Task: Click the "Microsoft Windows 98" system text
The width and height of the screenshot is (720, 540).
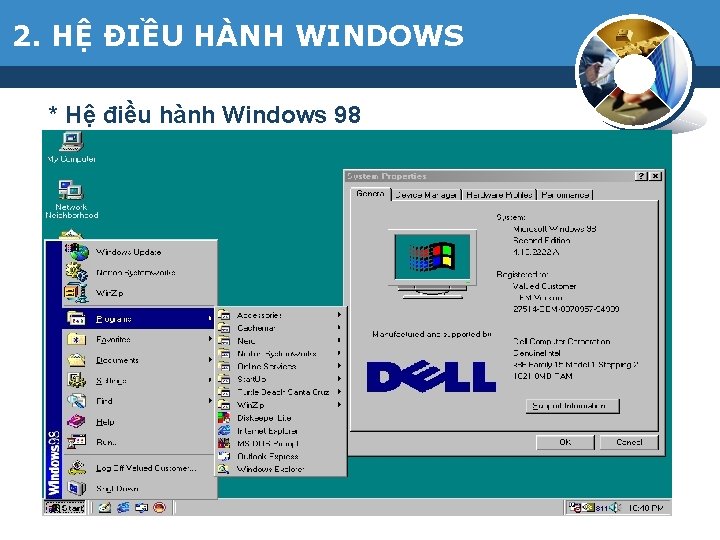Action: [x=555, y=229]
